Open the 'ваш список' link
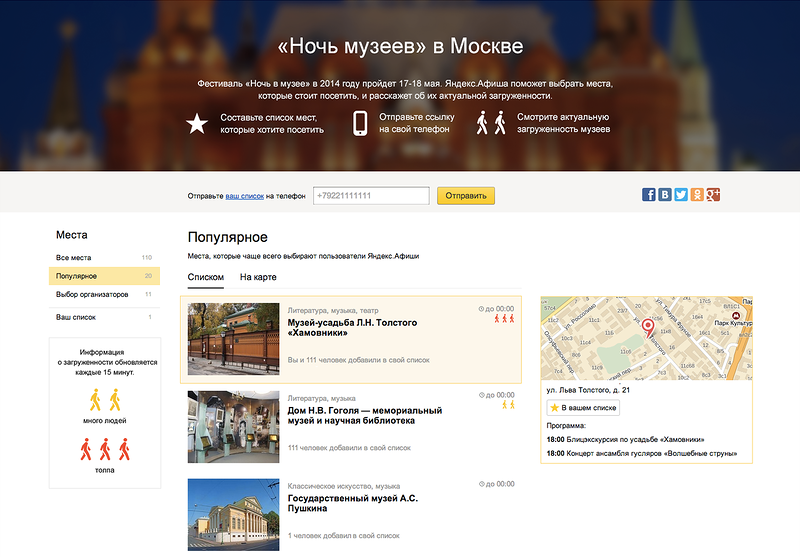 245,196
